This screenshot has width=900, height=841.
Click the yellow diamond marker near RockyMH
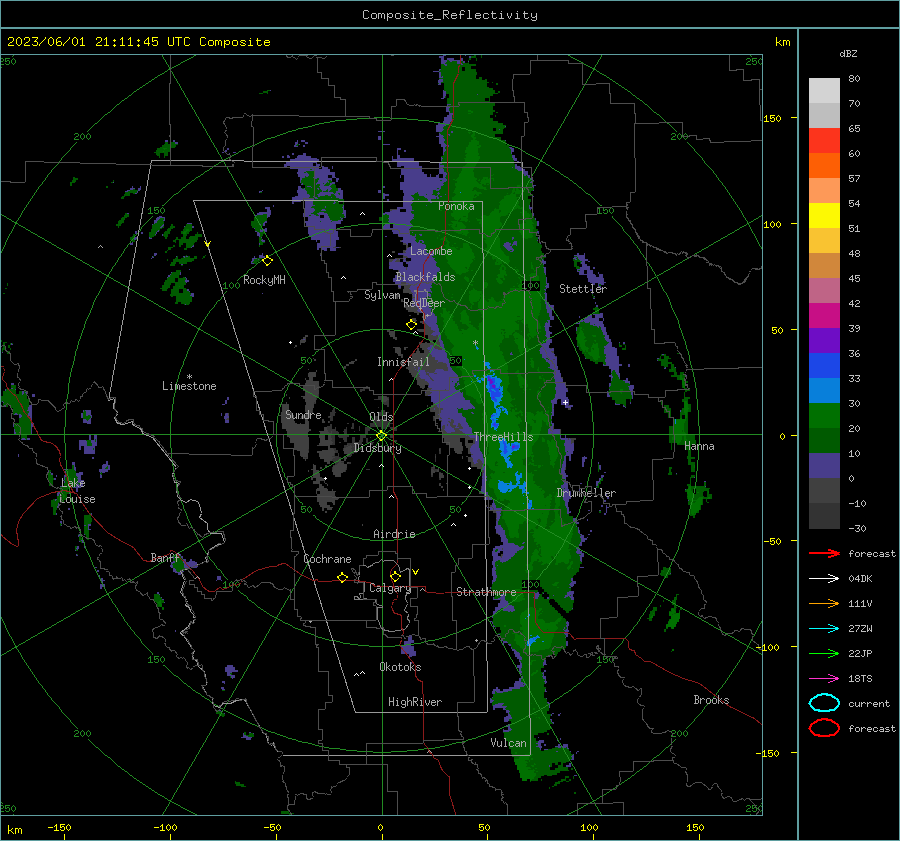click(x=267, y=261)
